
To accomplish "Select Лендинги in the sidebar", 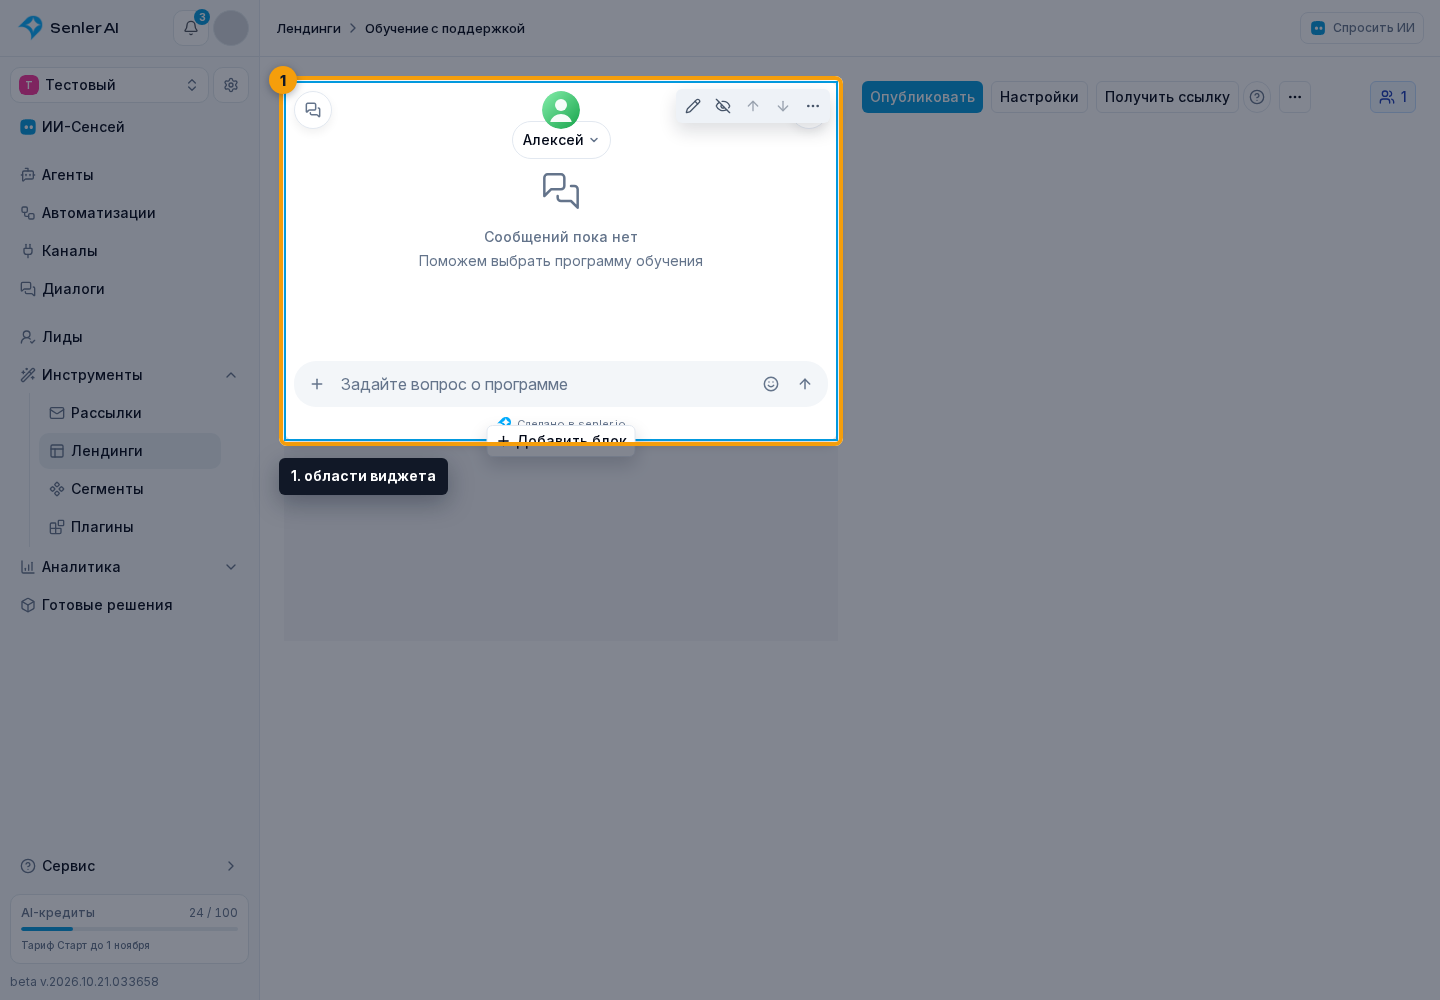I will (130, 451).
